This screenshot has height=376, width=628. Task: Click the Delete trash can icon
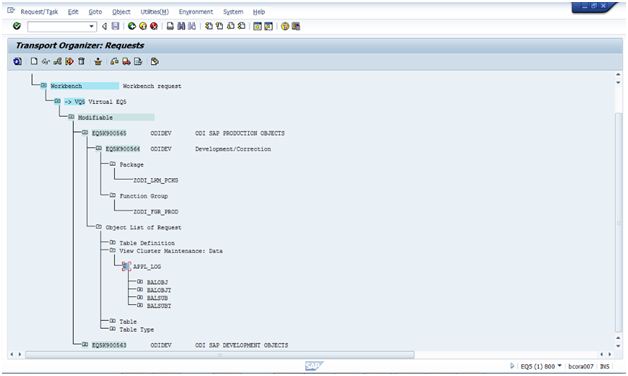(81, 62)
